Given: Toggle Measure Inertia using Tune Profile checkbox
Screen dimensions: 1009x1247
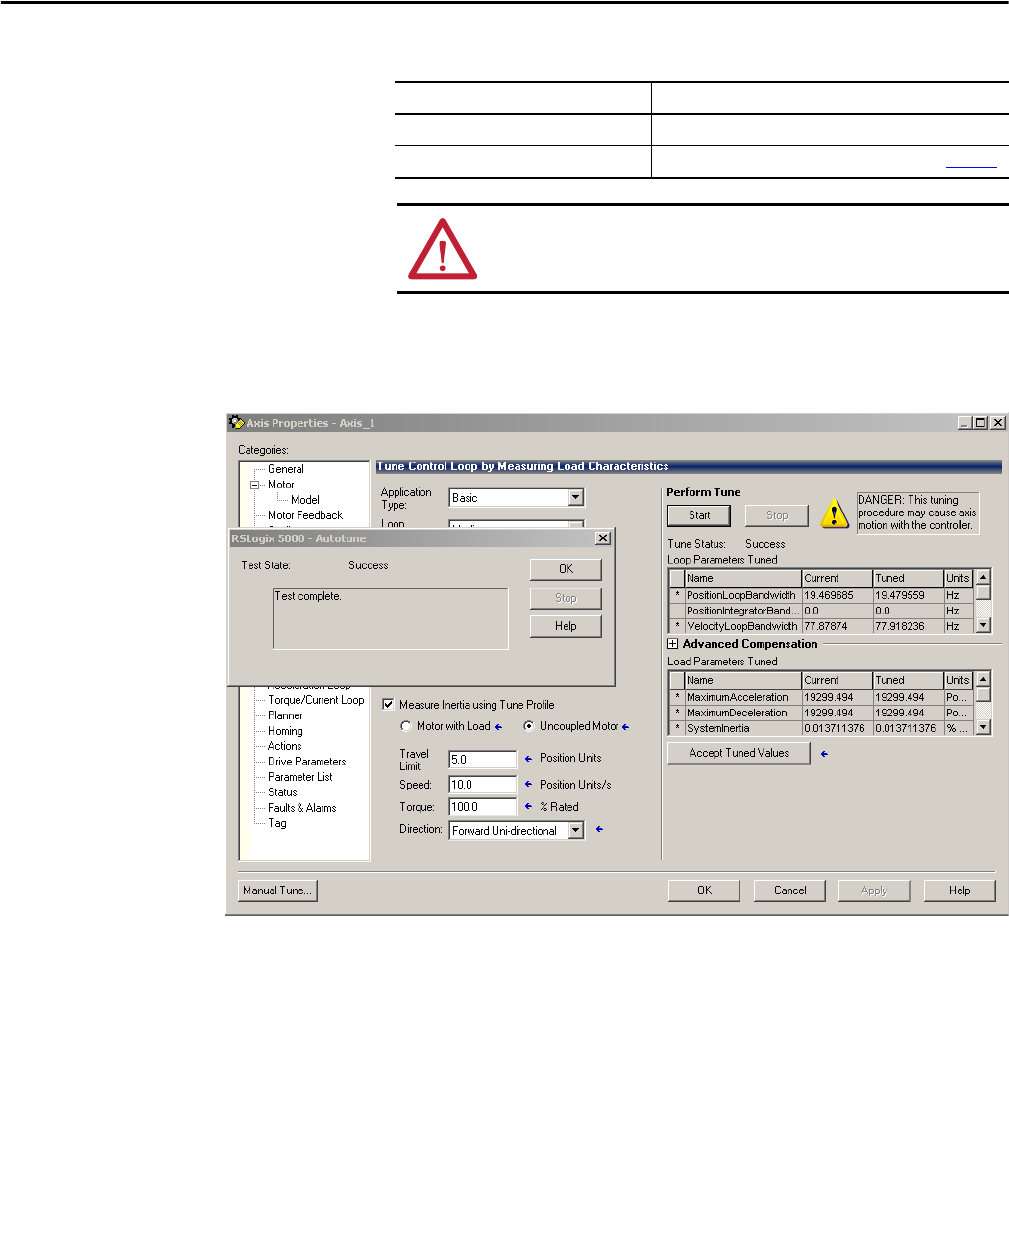Looking at the screenshot, I should [388, 705].
